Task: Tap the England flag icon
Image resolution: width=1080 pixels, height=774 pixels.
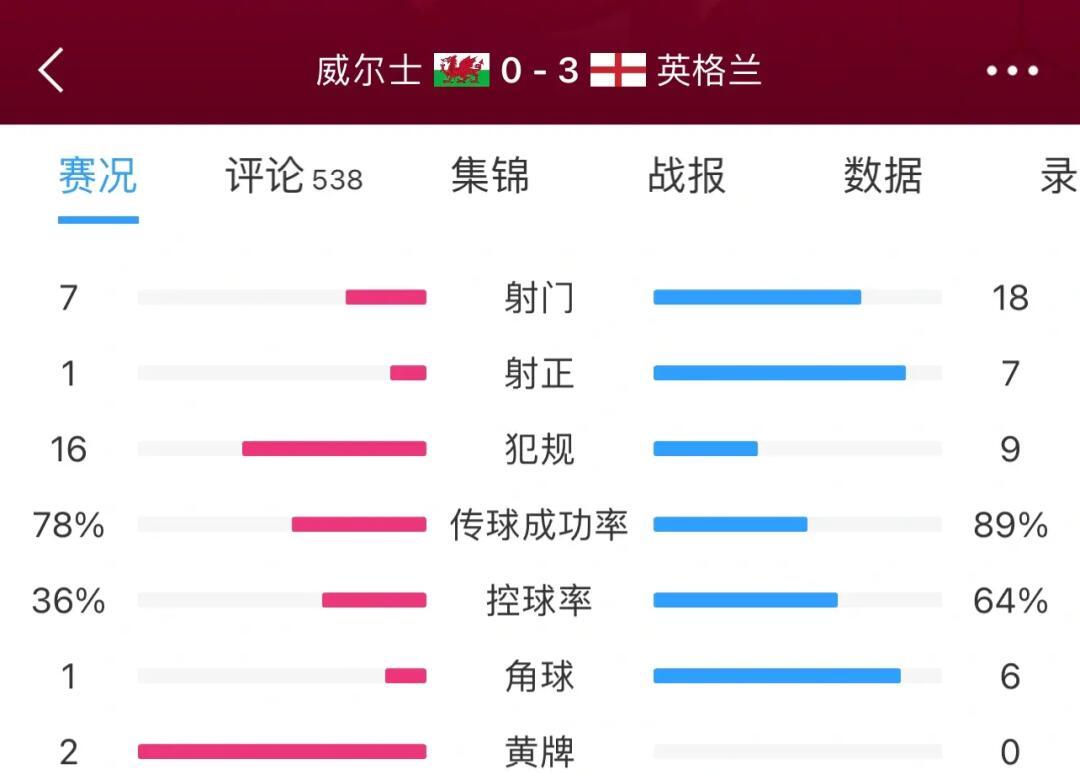Action: [x=618, y=70]
